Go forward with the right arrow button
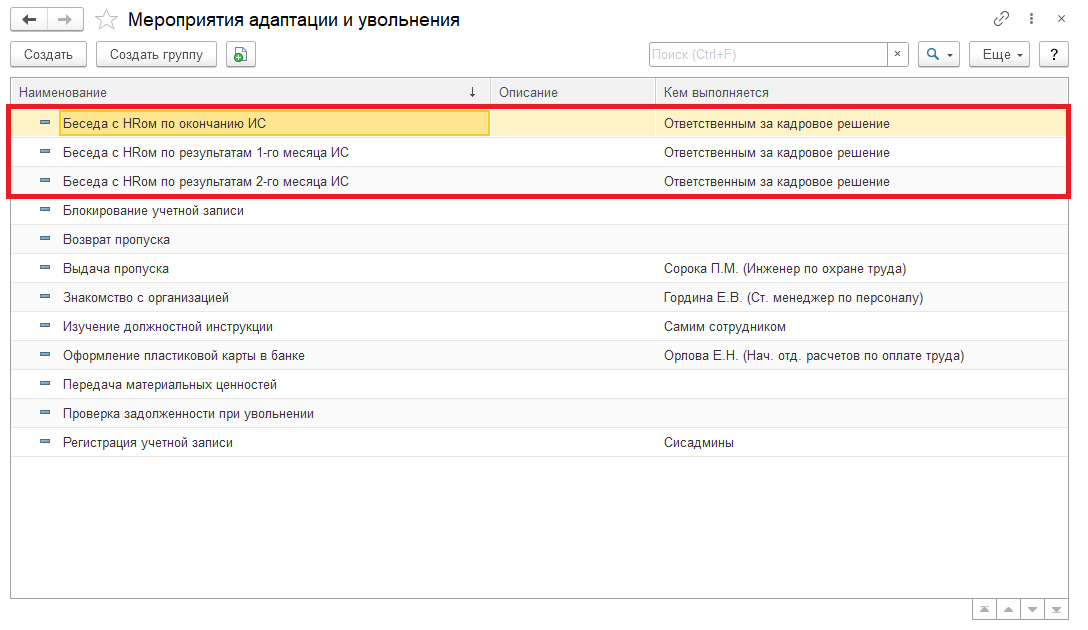 click(x=65, y=20)
